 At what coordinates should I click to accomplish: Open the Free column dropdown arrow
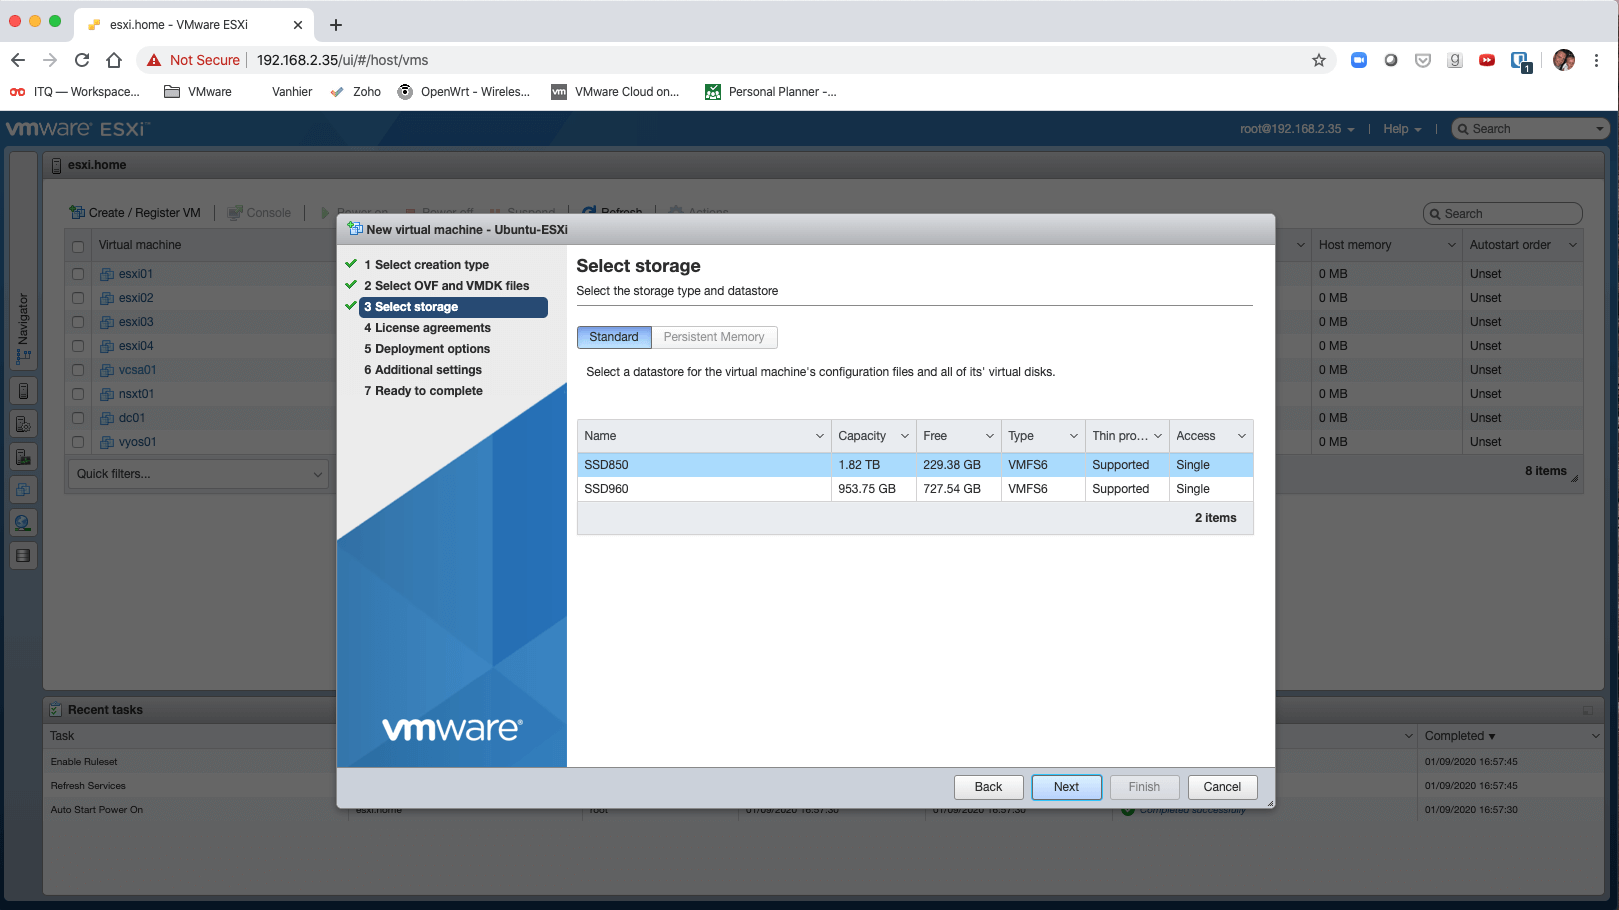pyautogui.click(x=989, y=436)
